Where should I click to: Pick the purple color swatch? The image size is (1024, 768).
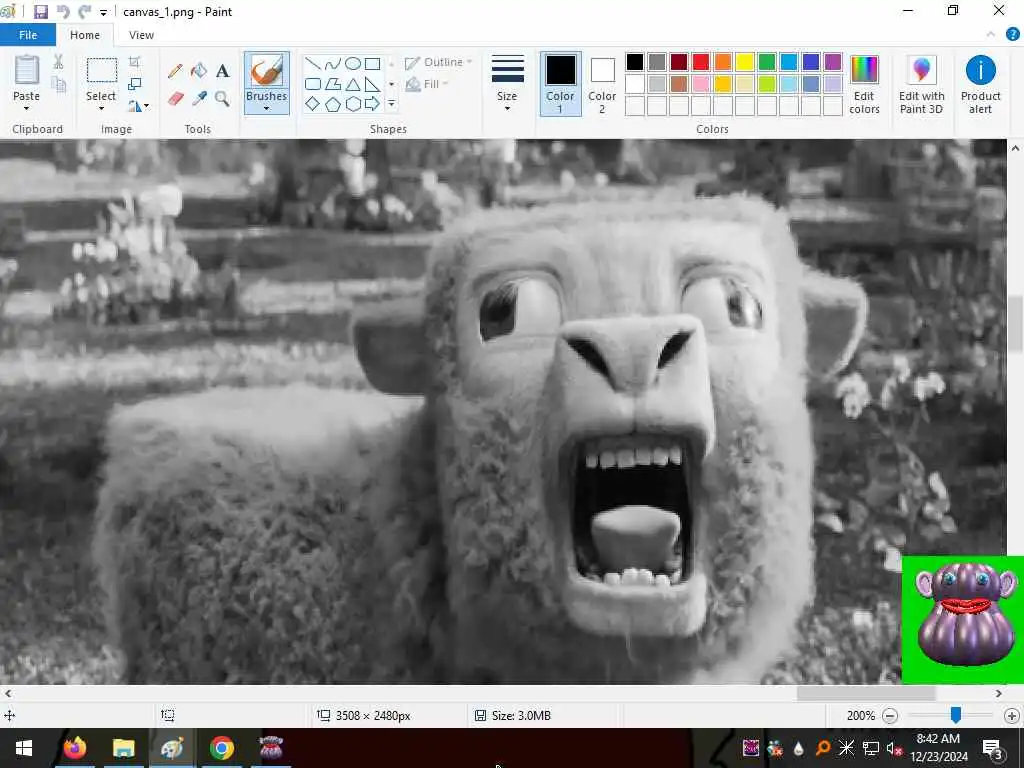point(833,62)
